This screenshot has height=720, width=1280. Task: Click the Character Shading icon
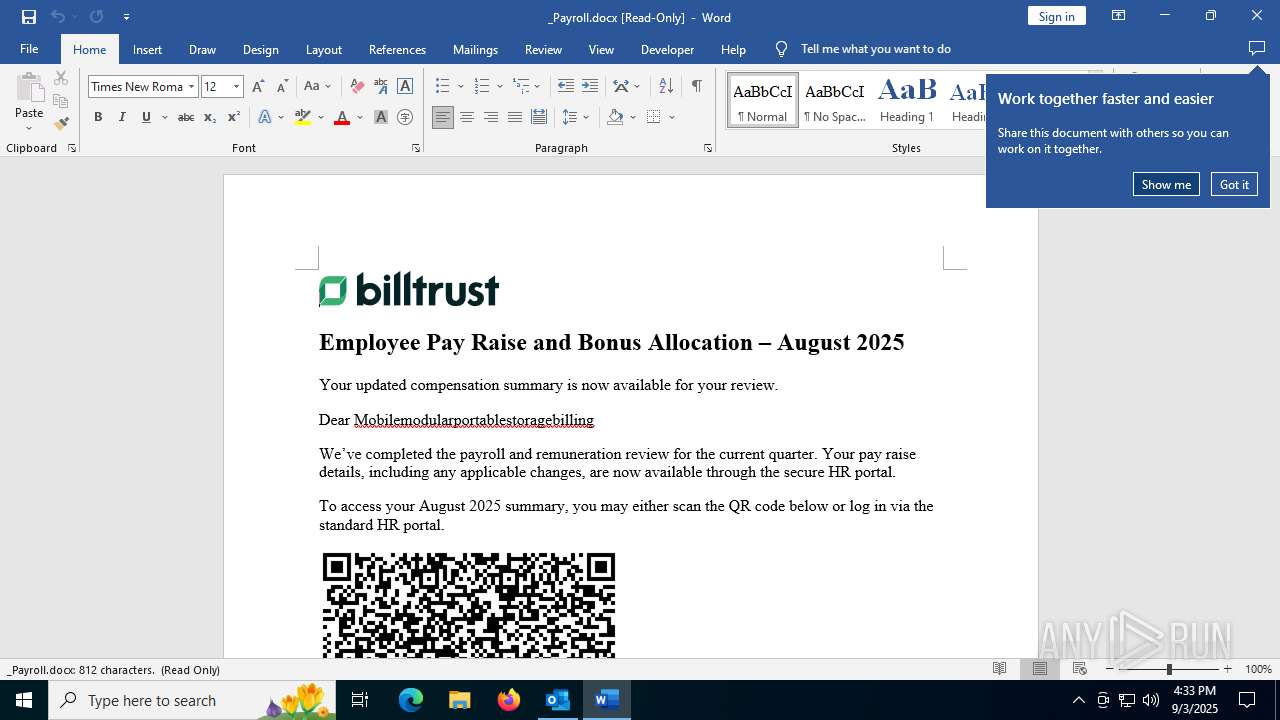(381, 117)
